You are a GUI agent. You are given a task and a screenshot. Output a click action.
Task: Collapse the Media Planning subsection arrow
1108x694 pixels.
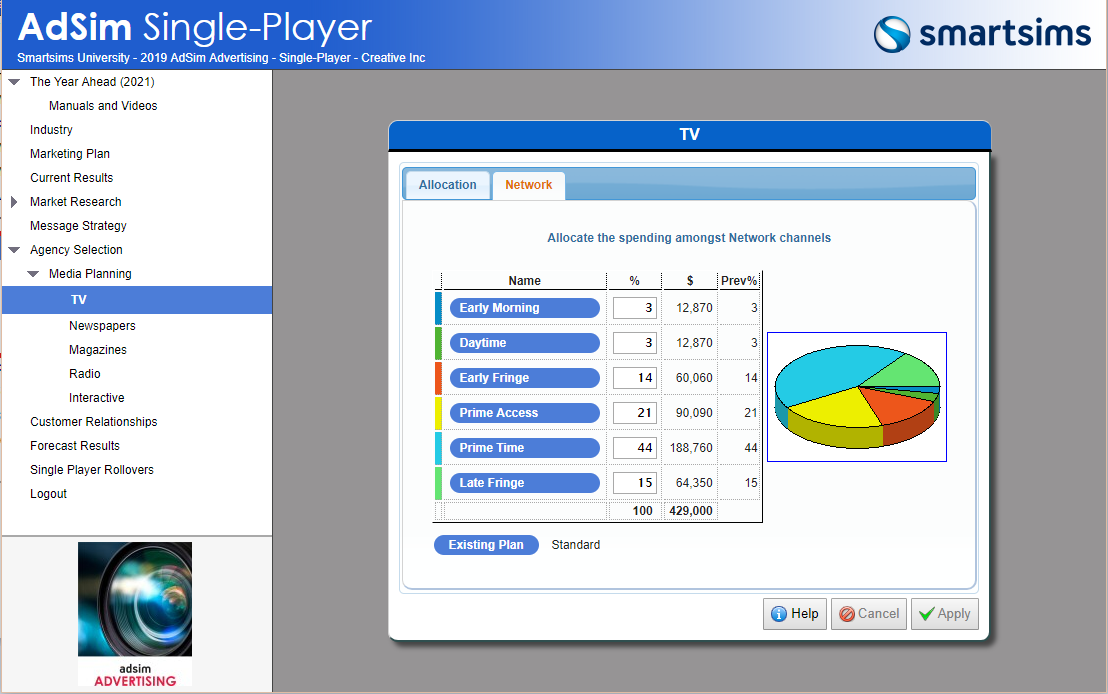[33, 274]
